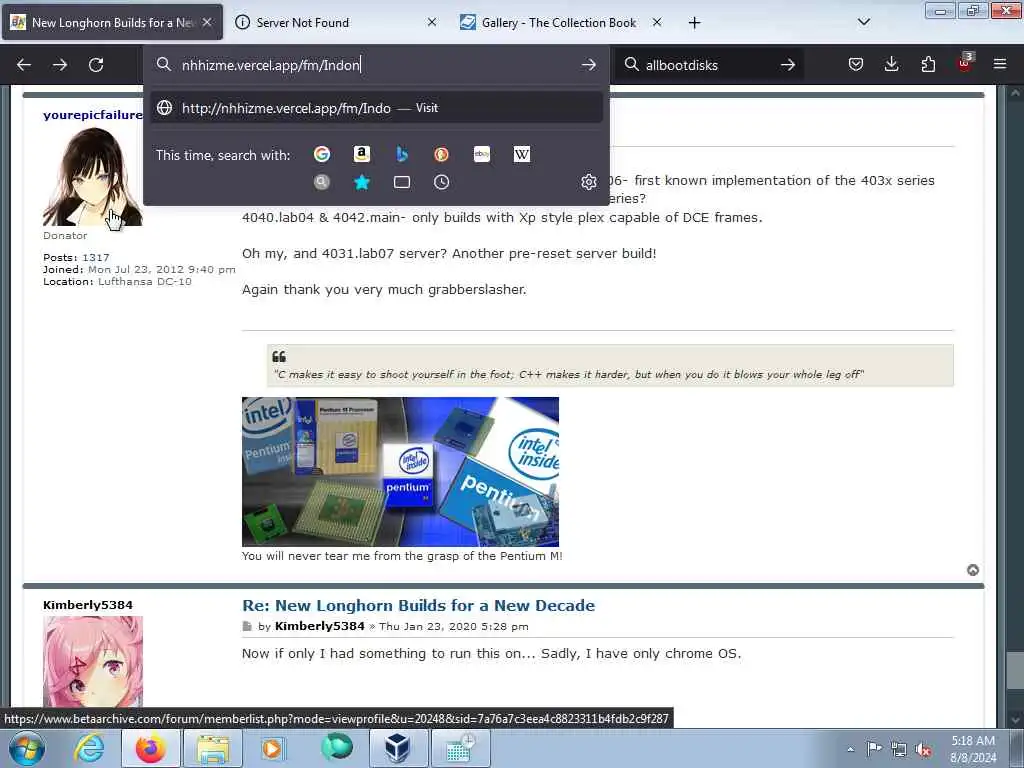Viewport: 1024px width, 768px height.
Task: Open yourepicfailure's profile link
Action: 92,115
